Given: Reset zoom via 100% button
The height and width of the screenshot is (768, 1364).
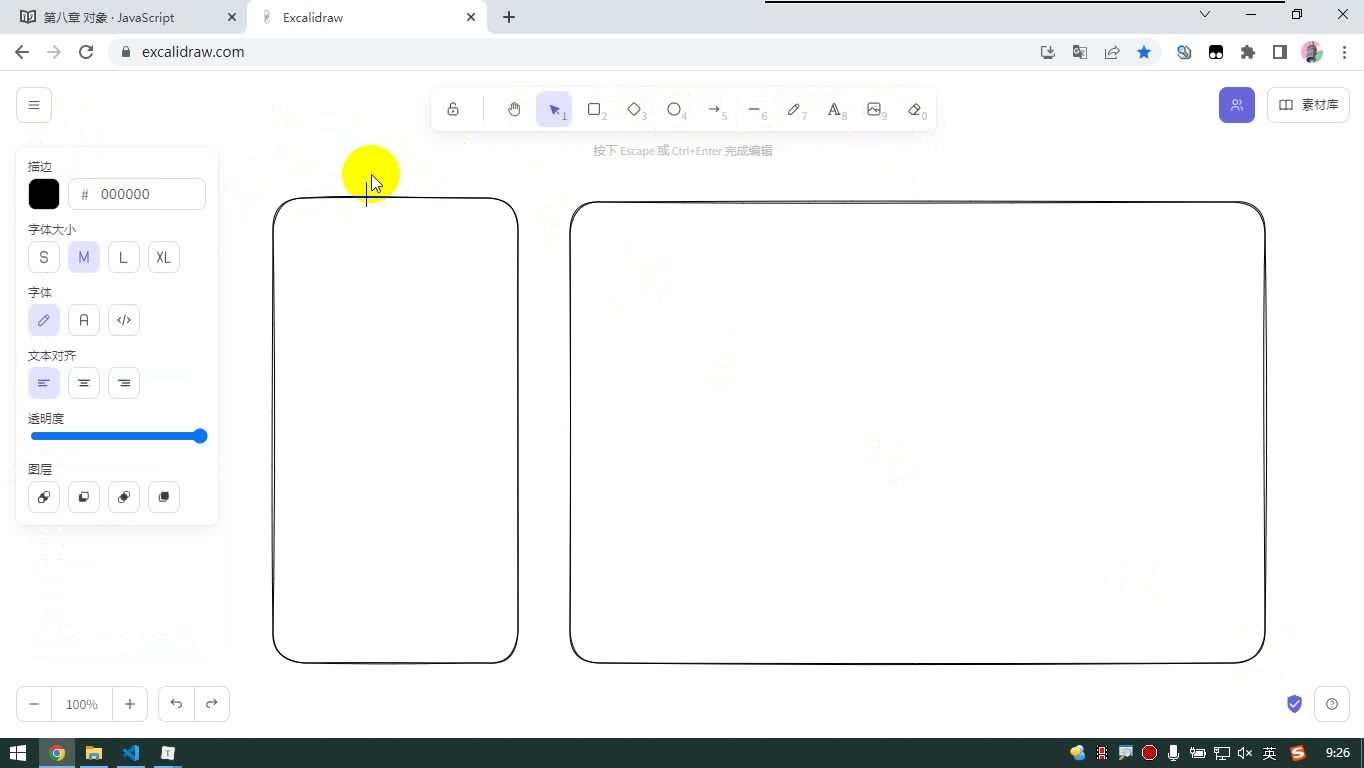Looking at the screenshot, I should [x=82, y=704].
